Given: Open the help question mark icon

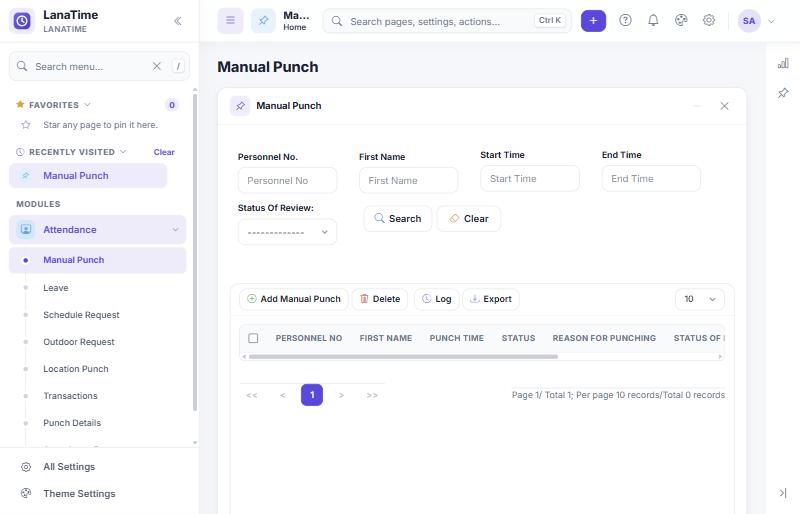Looking at the screenshot, I should [x=625, y=20].
